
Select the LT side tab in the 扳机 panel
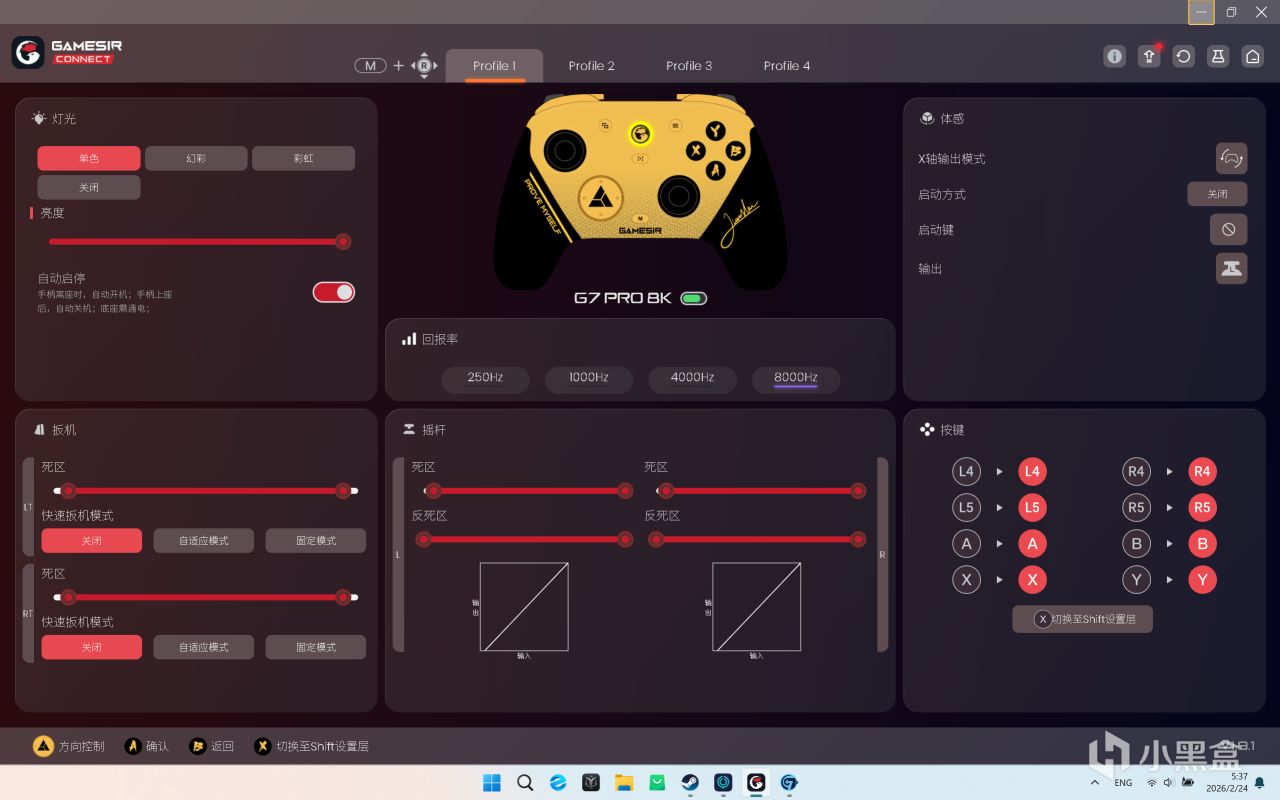(x=28, y=507)
